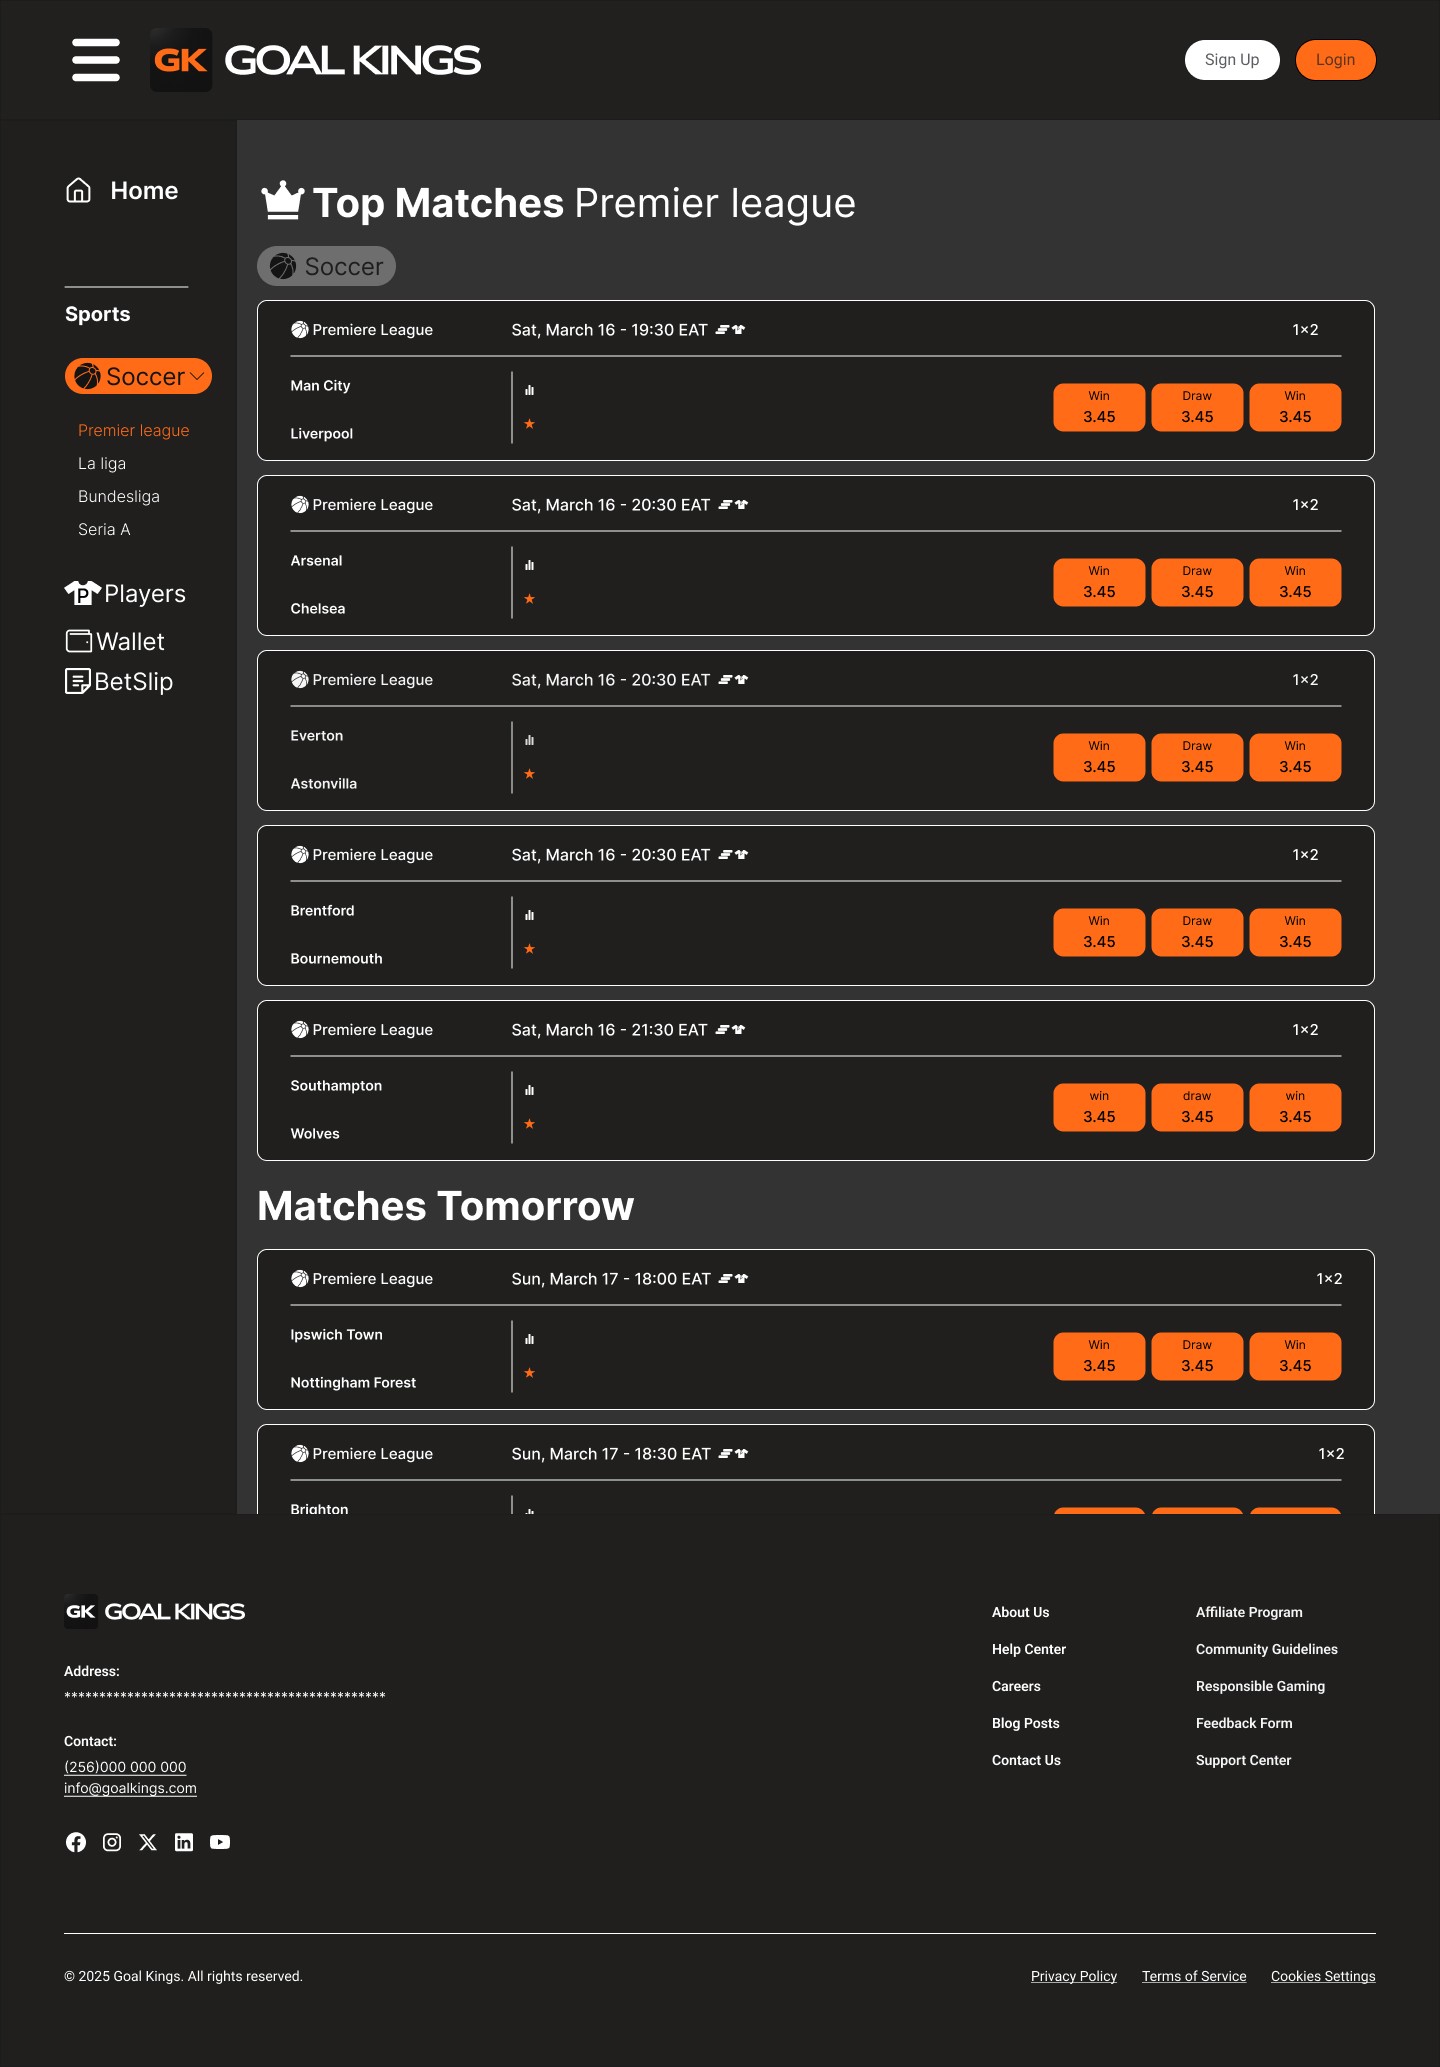This screenshot has width=1440, height=2067.
Task: Open Help Center link
Action: (x=1029, y=1649)
